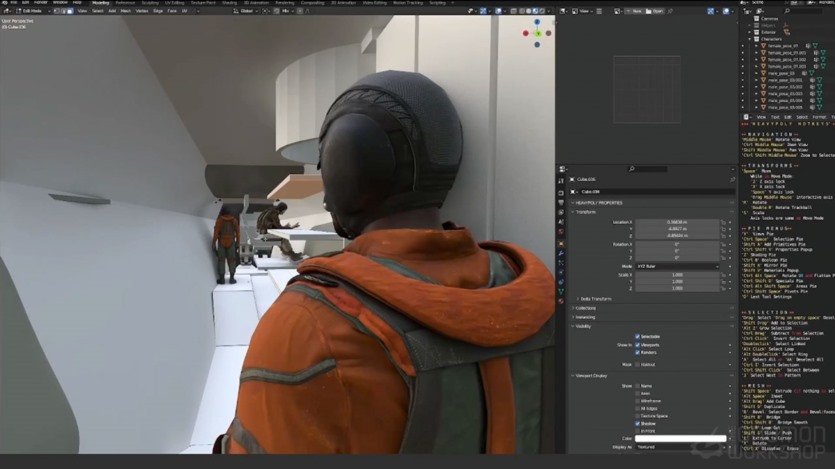
Task: Click the Scale X value field
Action: click(x=677, y=275)
